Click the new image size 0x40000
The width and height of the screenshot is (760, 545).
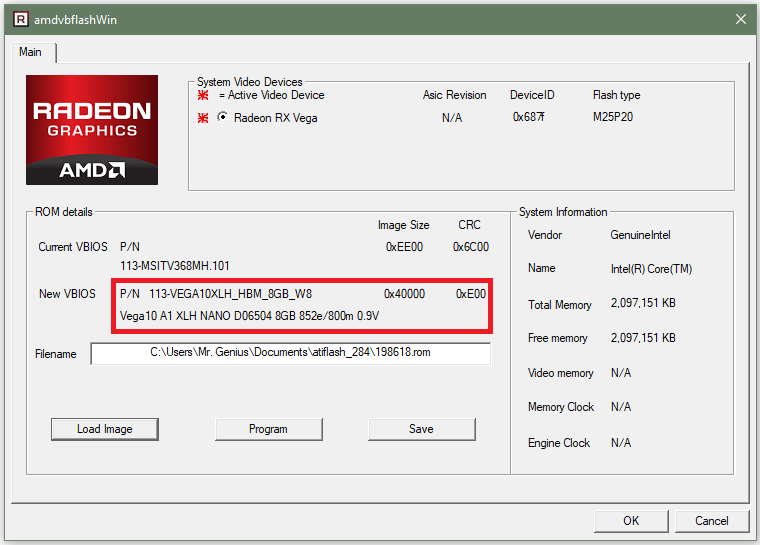click(x=404, y=294)
